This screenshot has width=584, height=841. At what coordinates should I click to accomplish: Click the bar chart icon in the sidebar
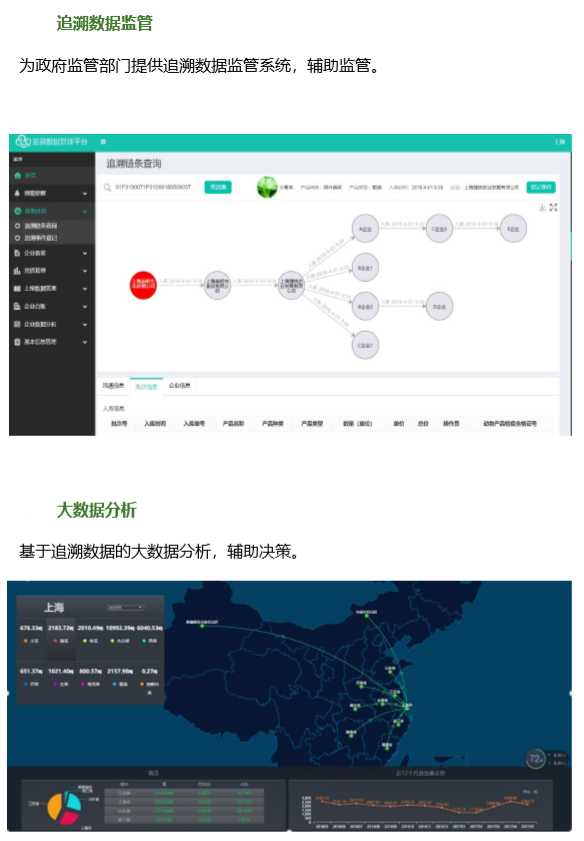pyautogui.click(x=17, y=271)
